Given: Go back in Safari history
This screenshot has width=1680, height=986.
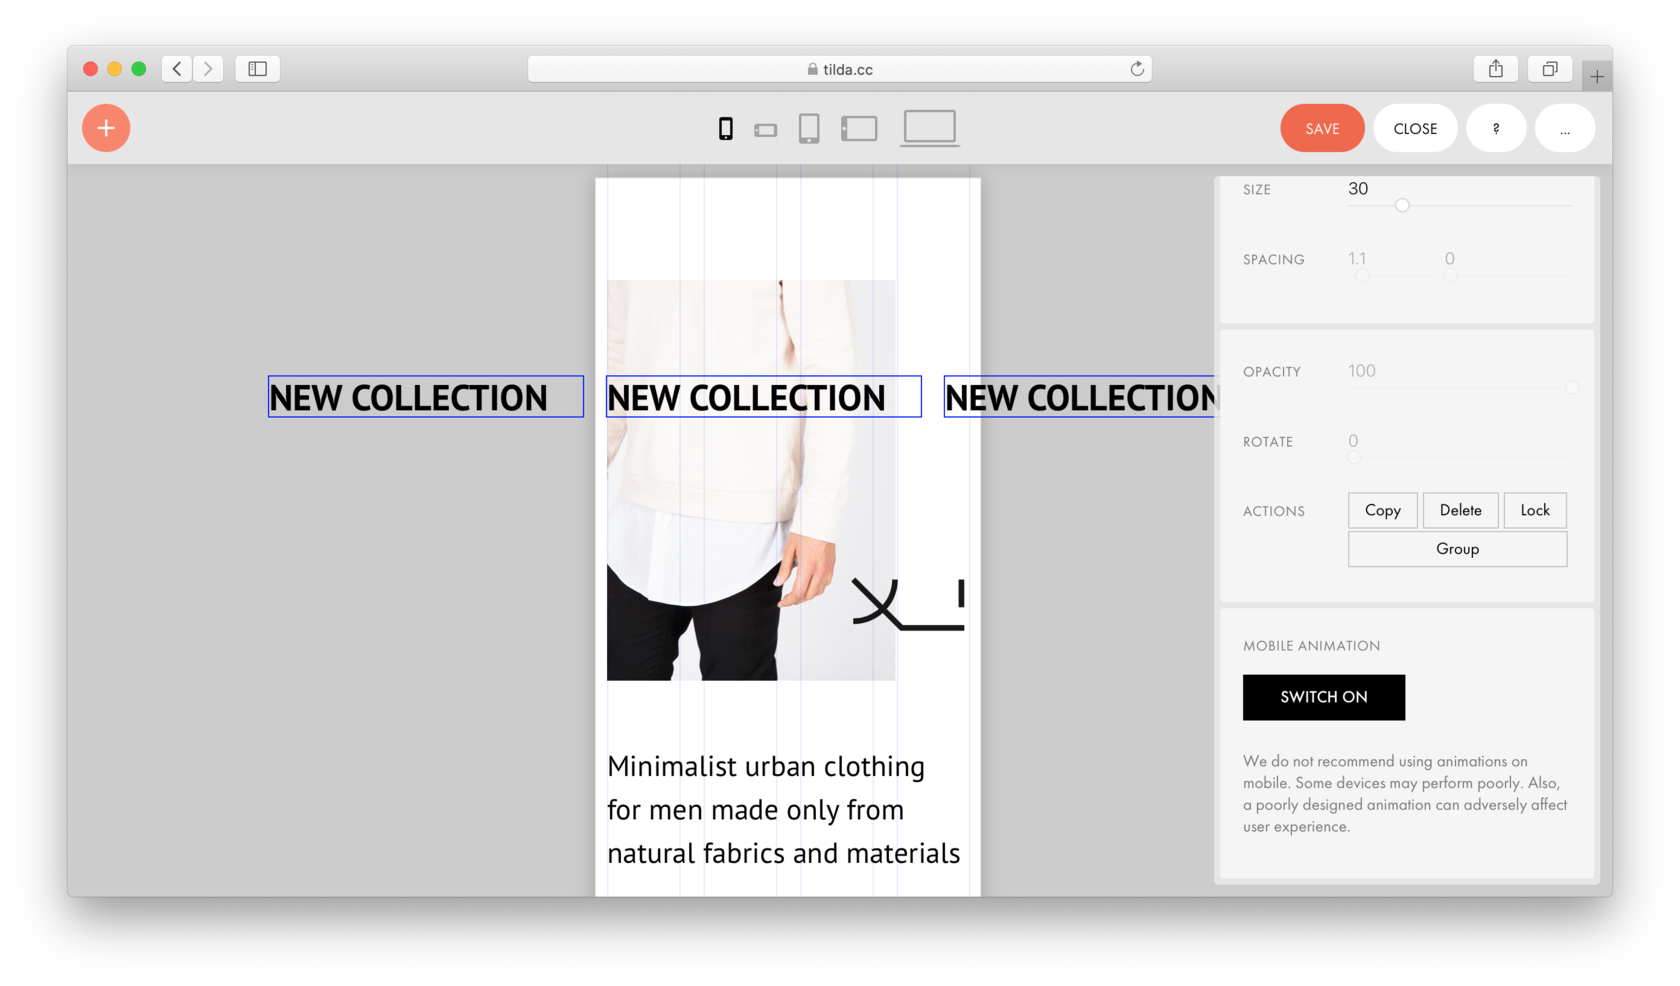Looking at the screenshot, I should pyautogui.click(x=177, y=69).
